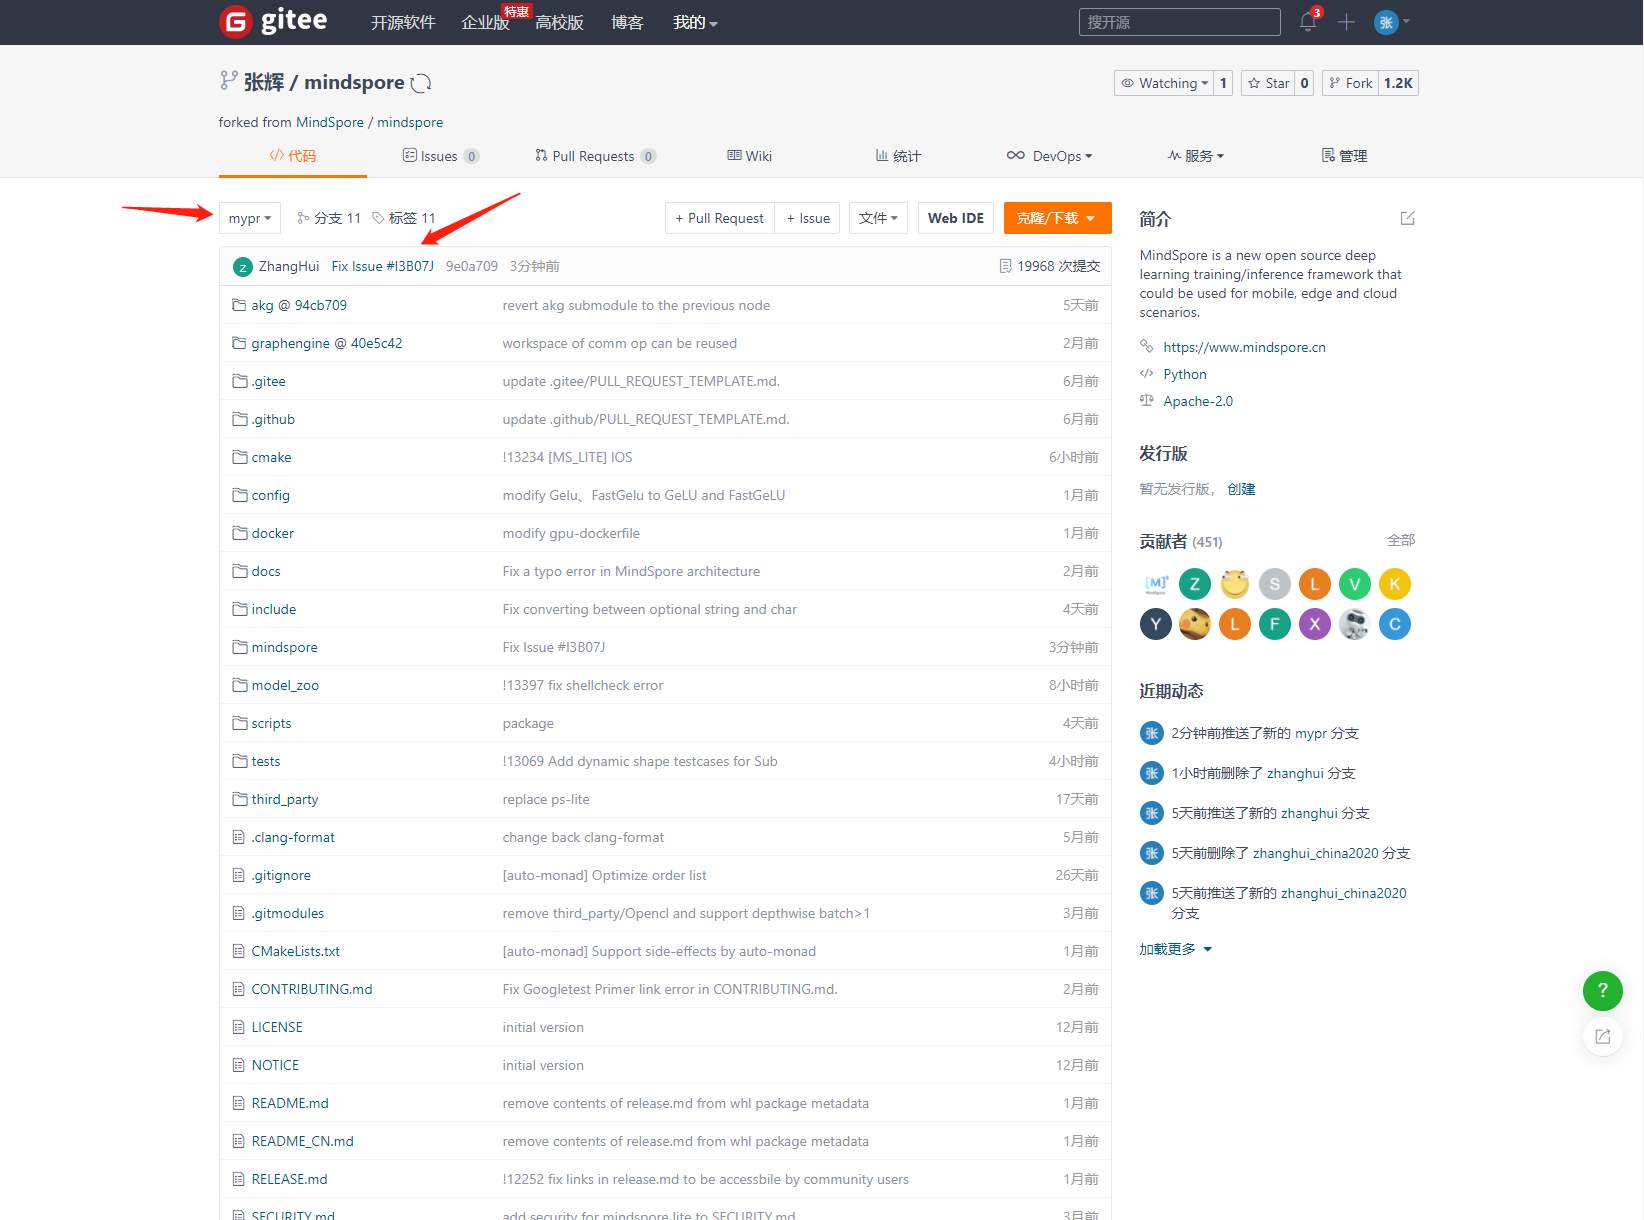Switch to the 代码 tab
The image size is (1644, 1220).
tap(293, 156)
